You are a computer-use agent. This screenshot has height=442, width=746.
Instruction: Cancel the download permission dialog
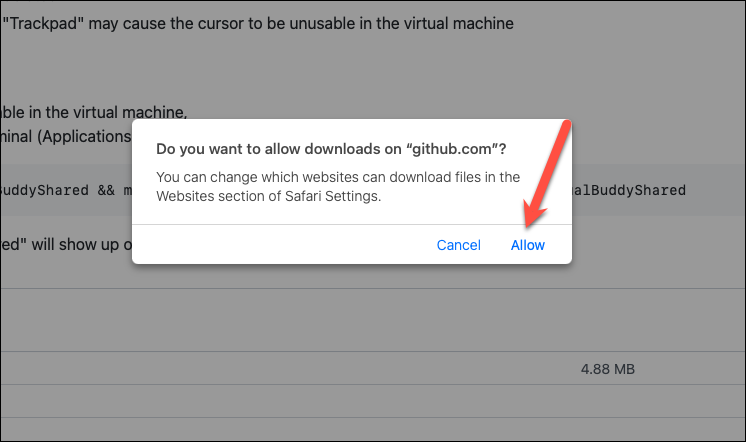[x=459, y=245]
